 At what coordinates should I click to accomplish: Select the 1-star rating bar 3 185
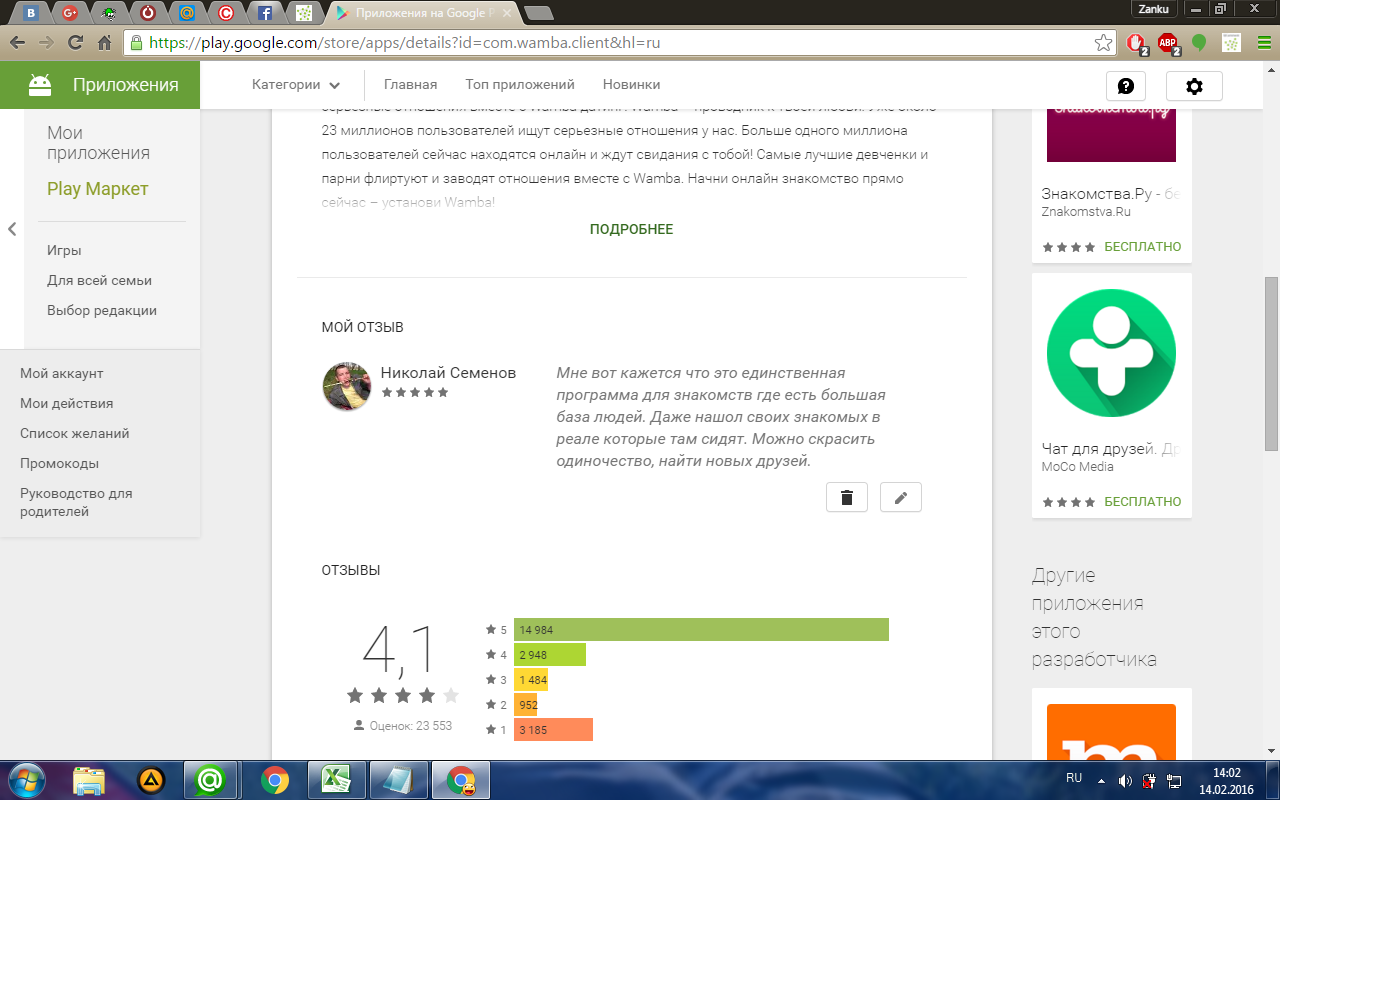click(553, 730)
